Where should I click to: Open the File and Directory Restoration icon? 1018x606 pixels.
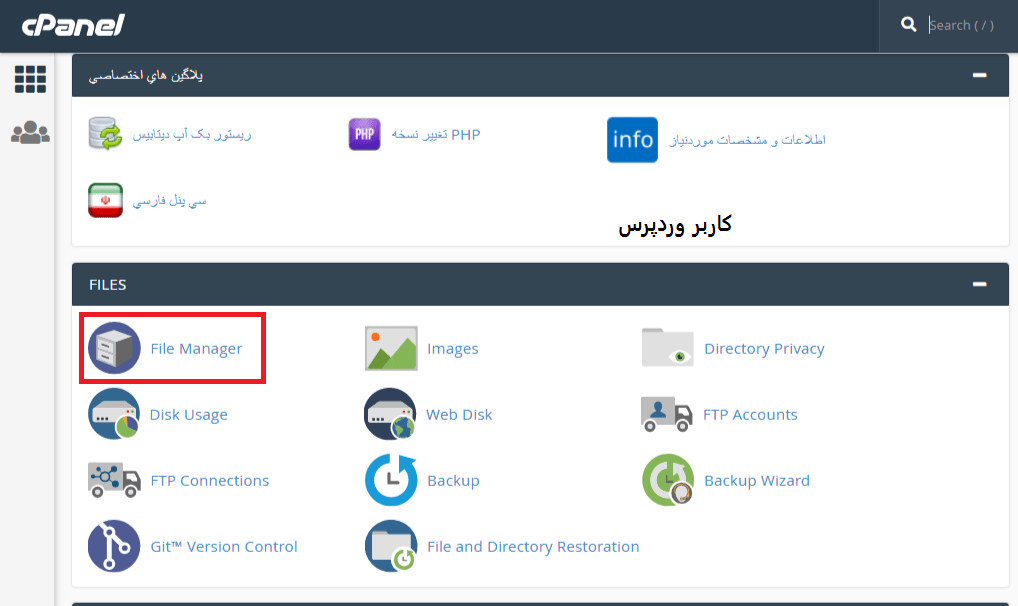[391, 546]
